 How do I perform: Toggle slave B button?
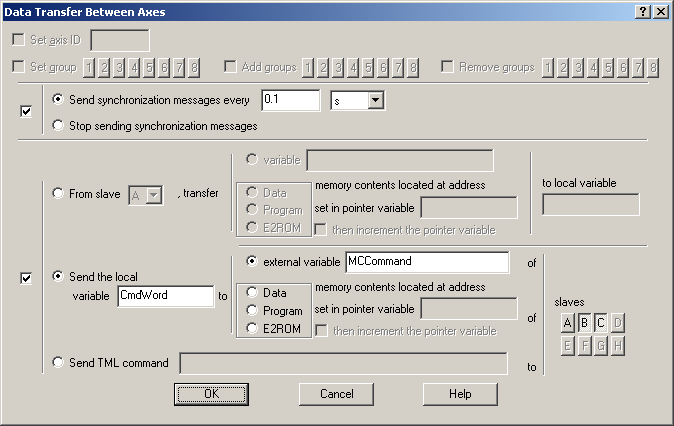584,322
